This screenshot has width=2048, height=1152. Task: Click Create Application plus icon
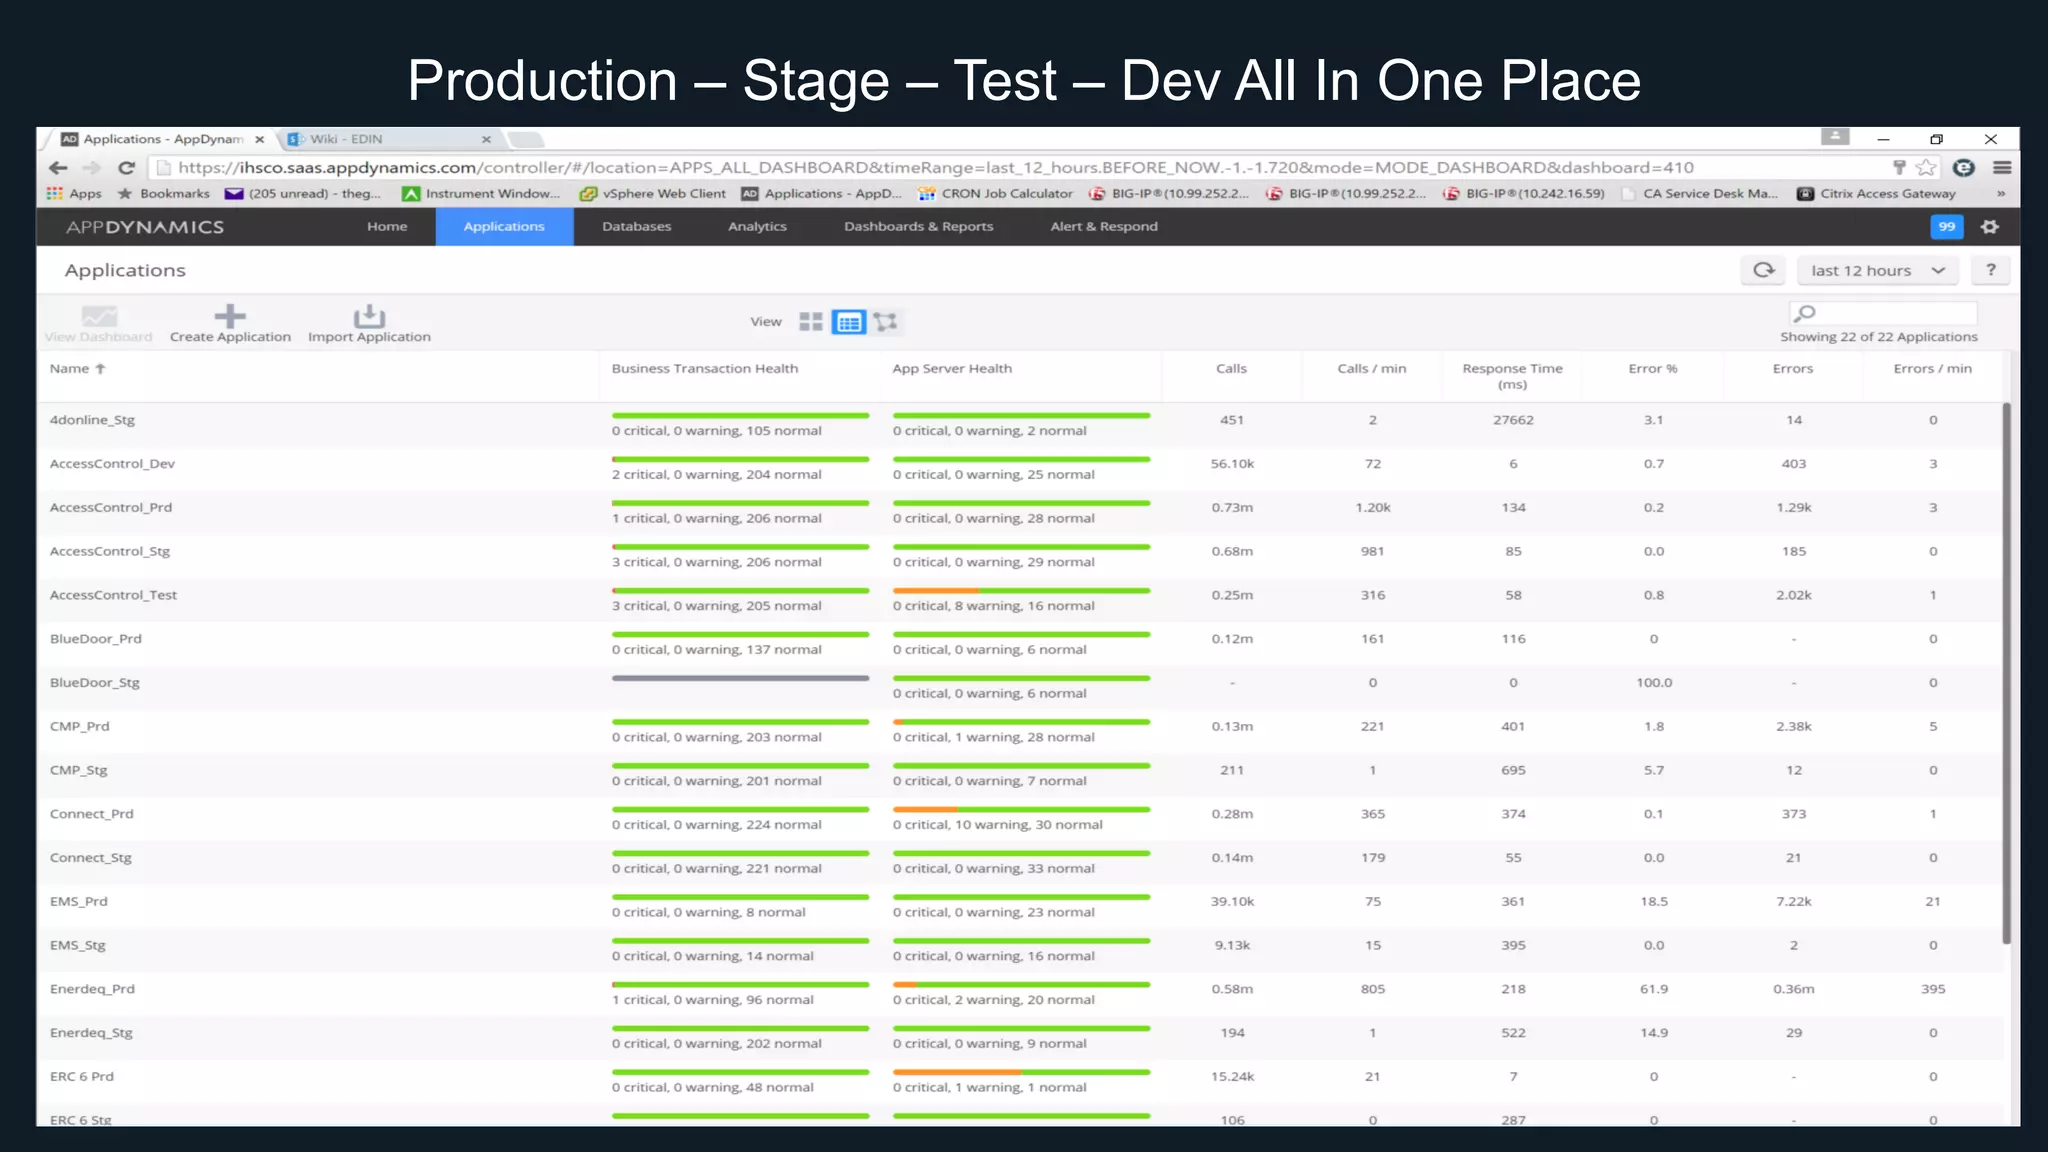[x=230, y=324]
